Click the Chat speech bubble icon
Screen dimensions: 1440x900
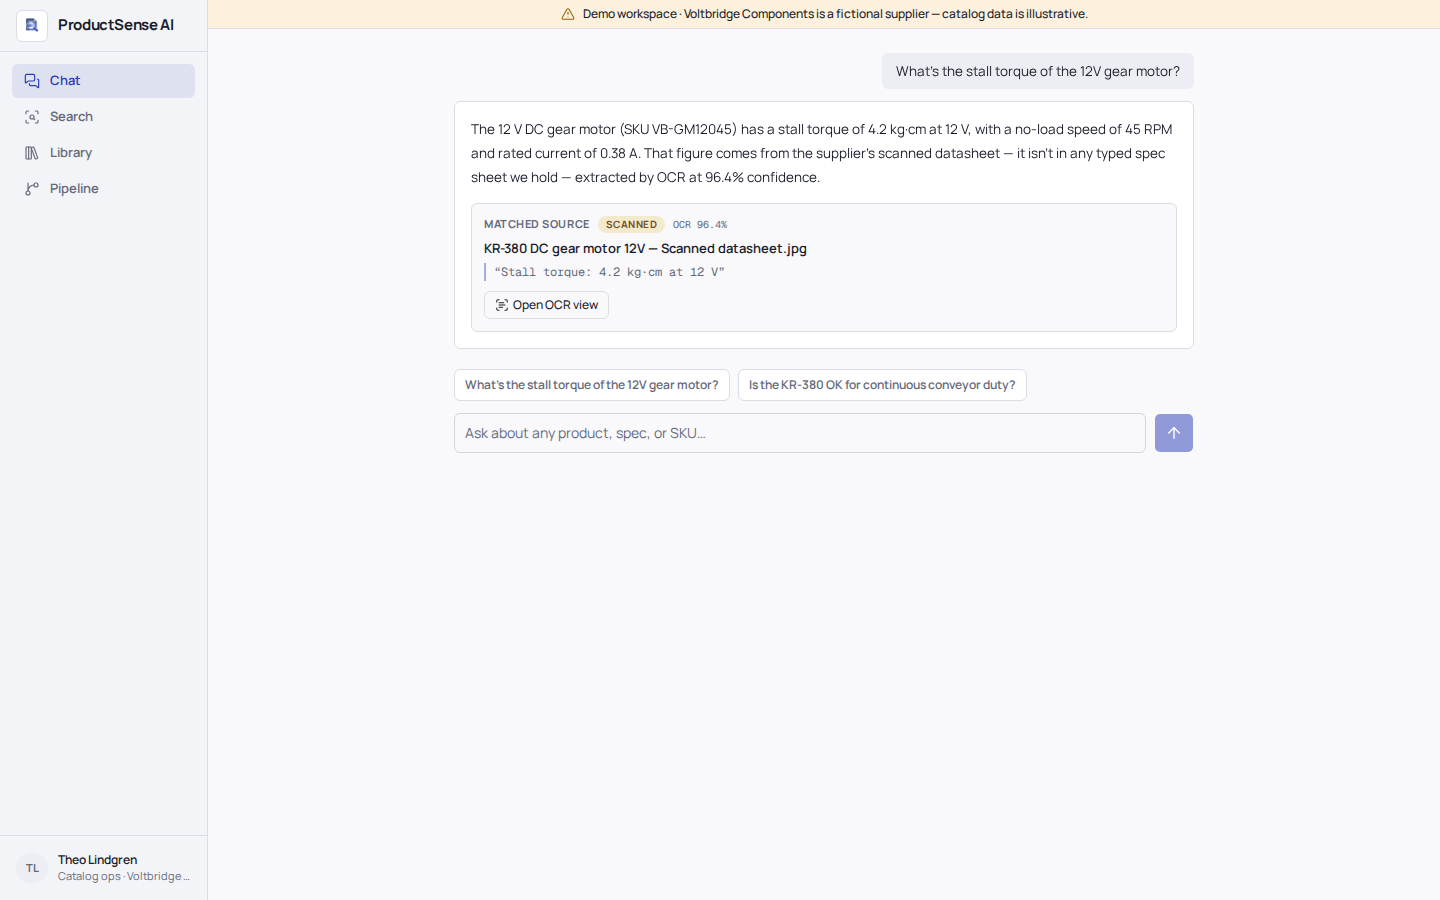pyautogui.click(x=32, y=81)
